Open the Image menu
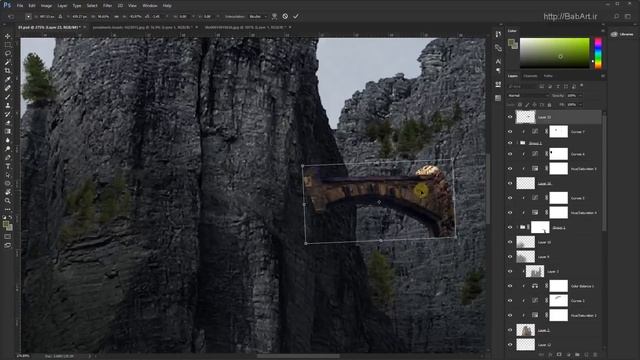 (x=46, y=6)
